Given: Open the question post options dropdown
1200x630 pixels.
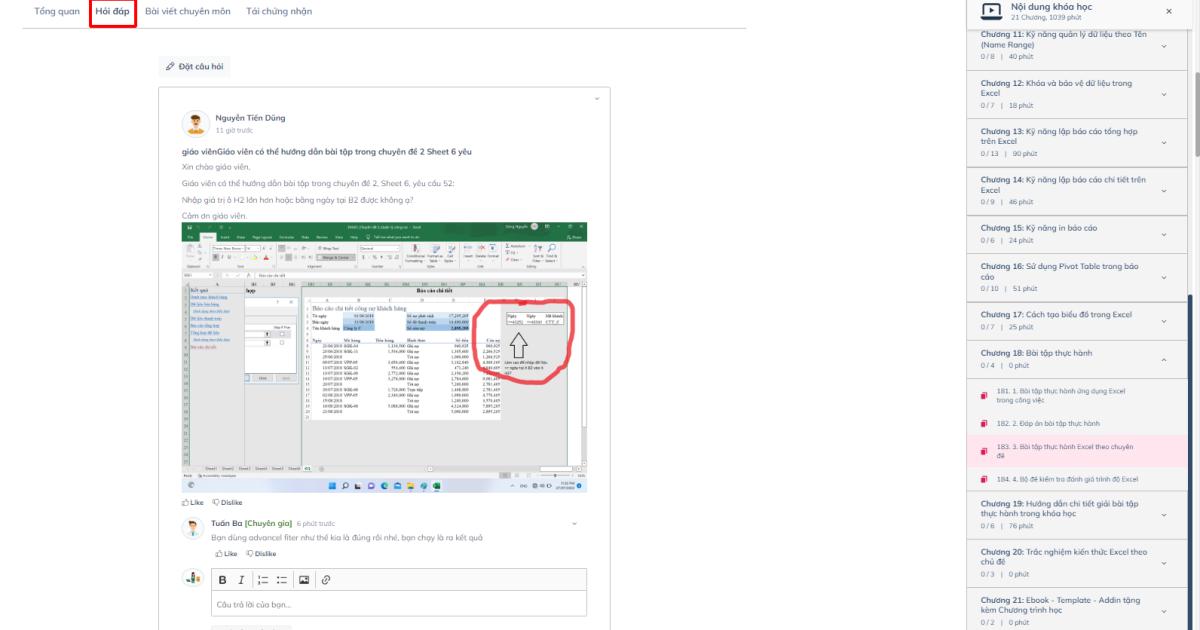Looking at the screenshot, I should [x=596, y=97].
